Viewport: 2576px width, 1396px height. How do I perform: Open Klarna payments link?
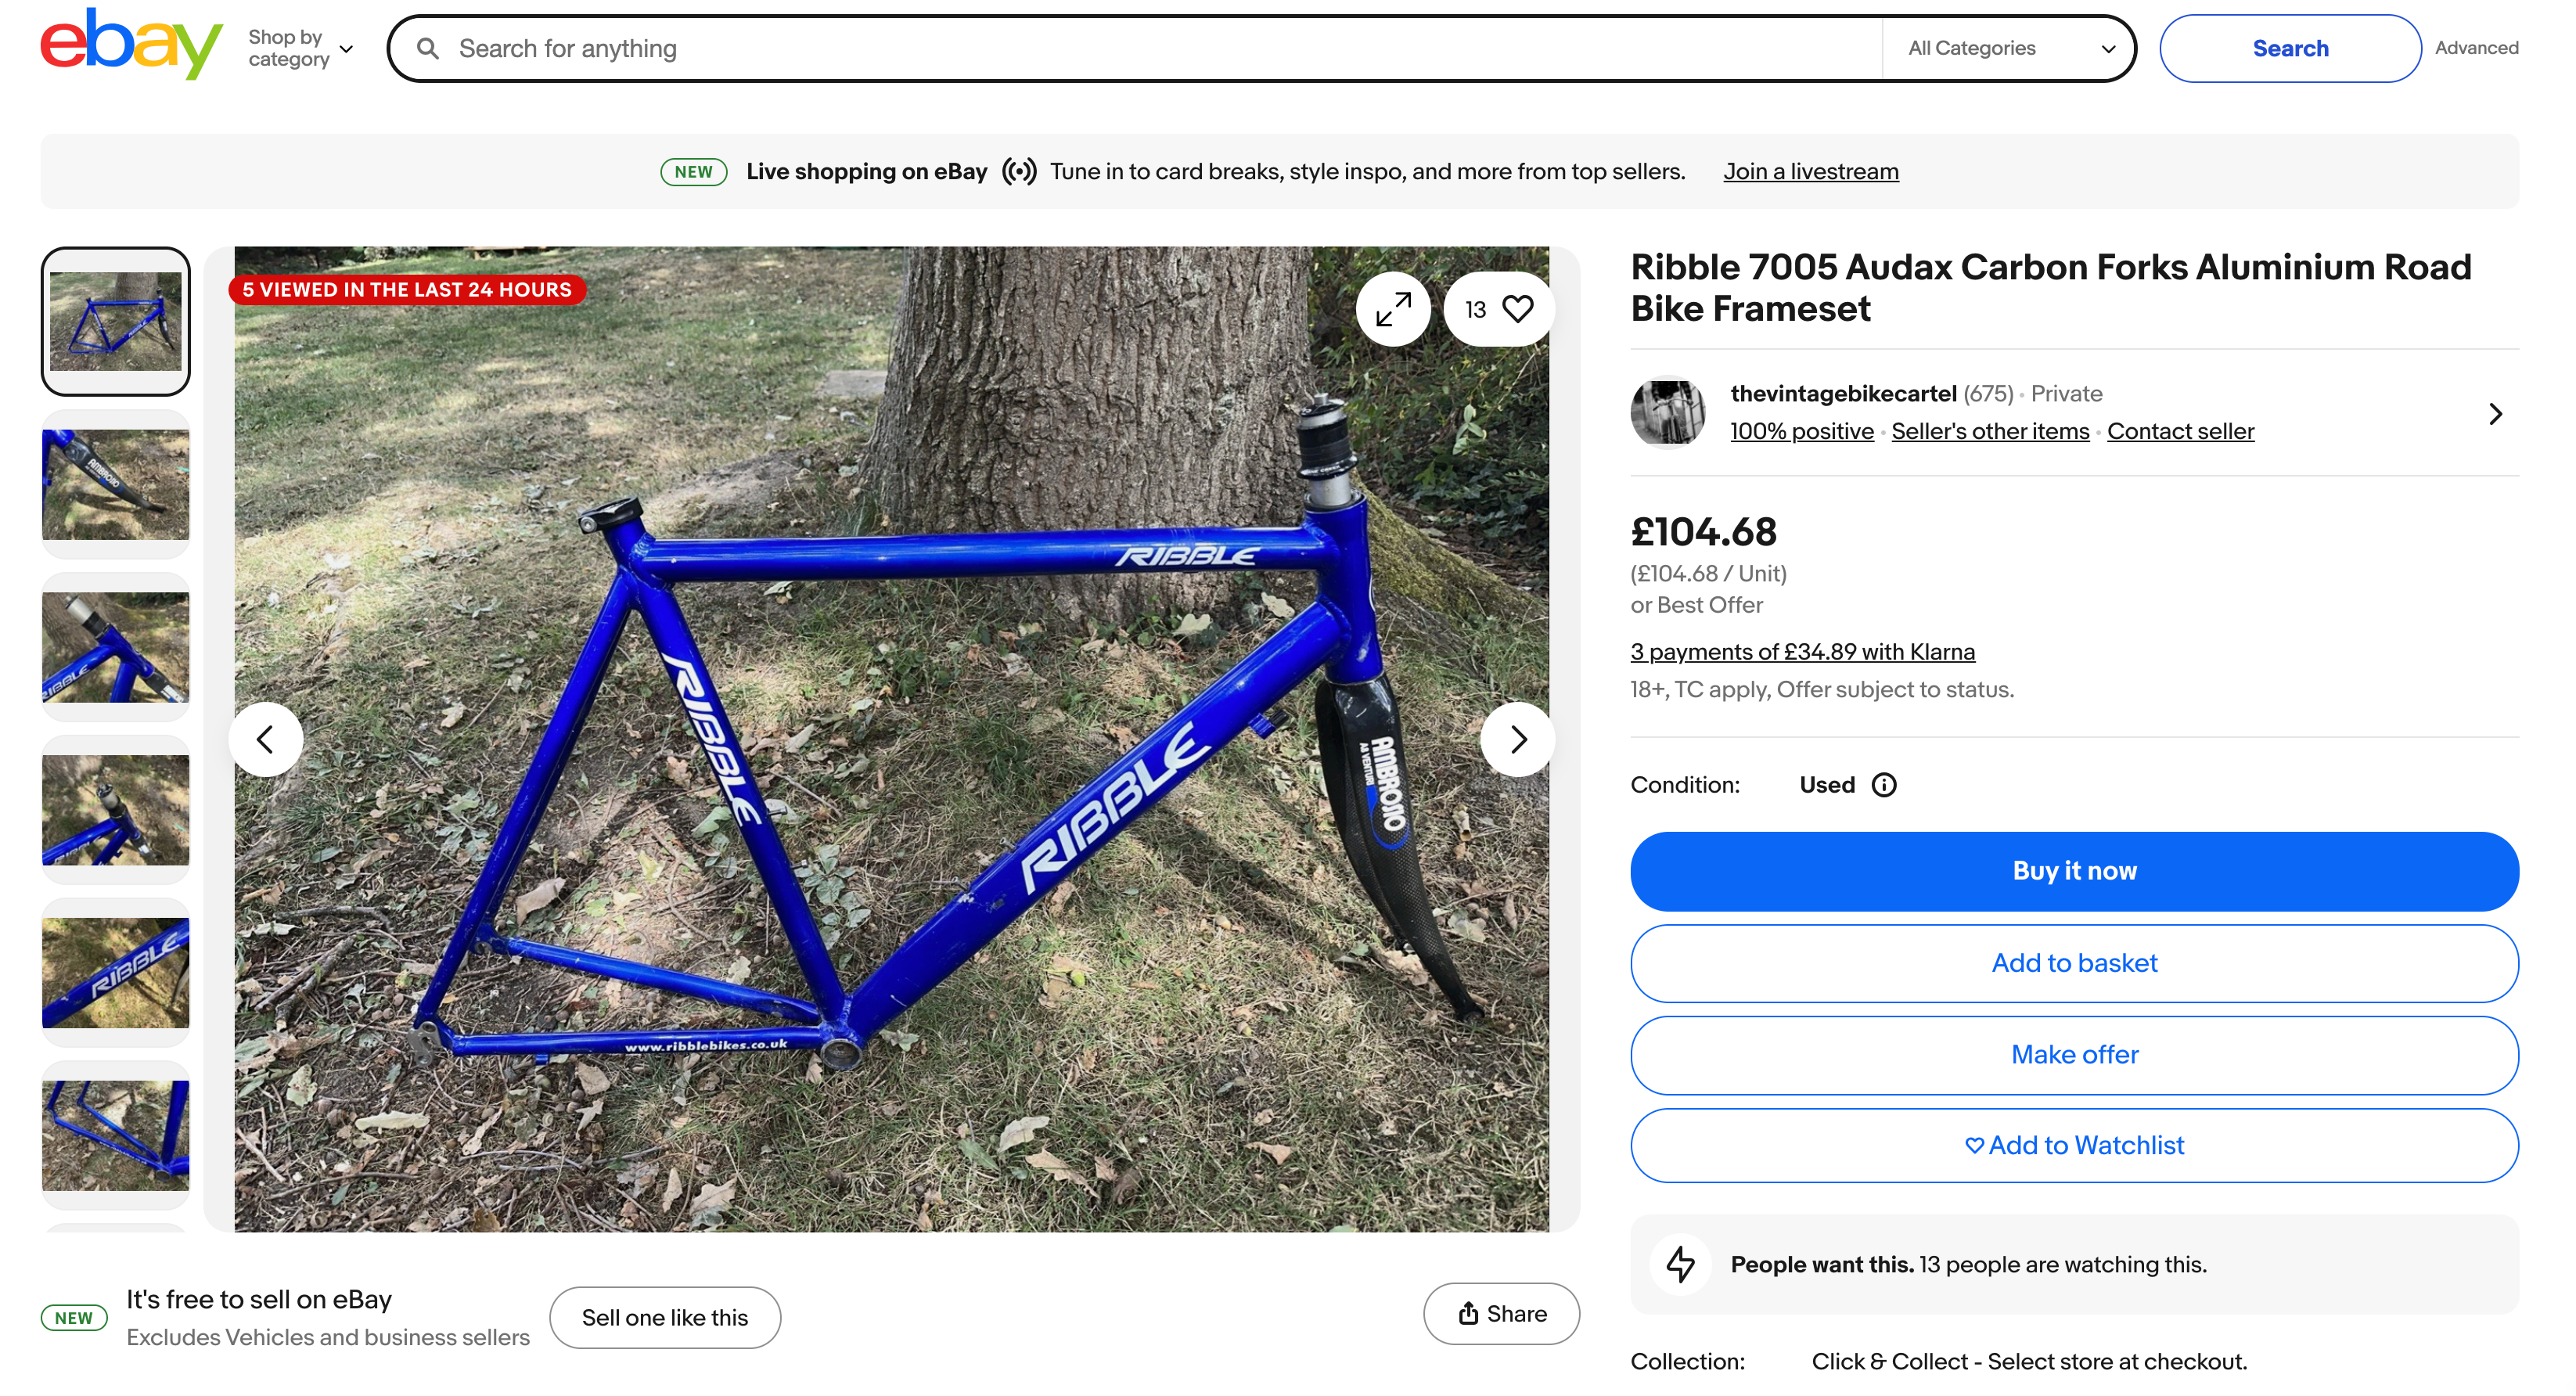coord(1802,652)
